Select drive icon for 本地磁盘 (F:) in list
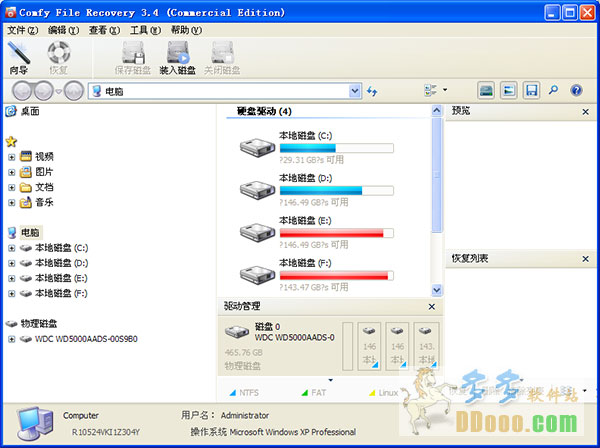600x448 pixels. coord(258,275)
